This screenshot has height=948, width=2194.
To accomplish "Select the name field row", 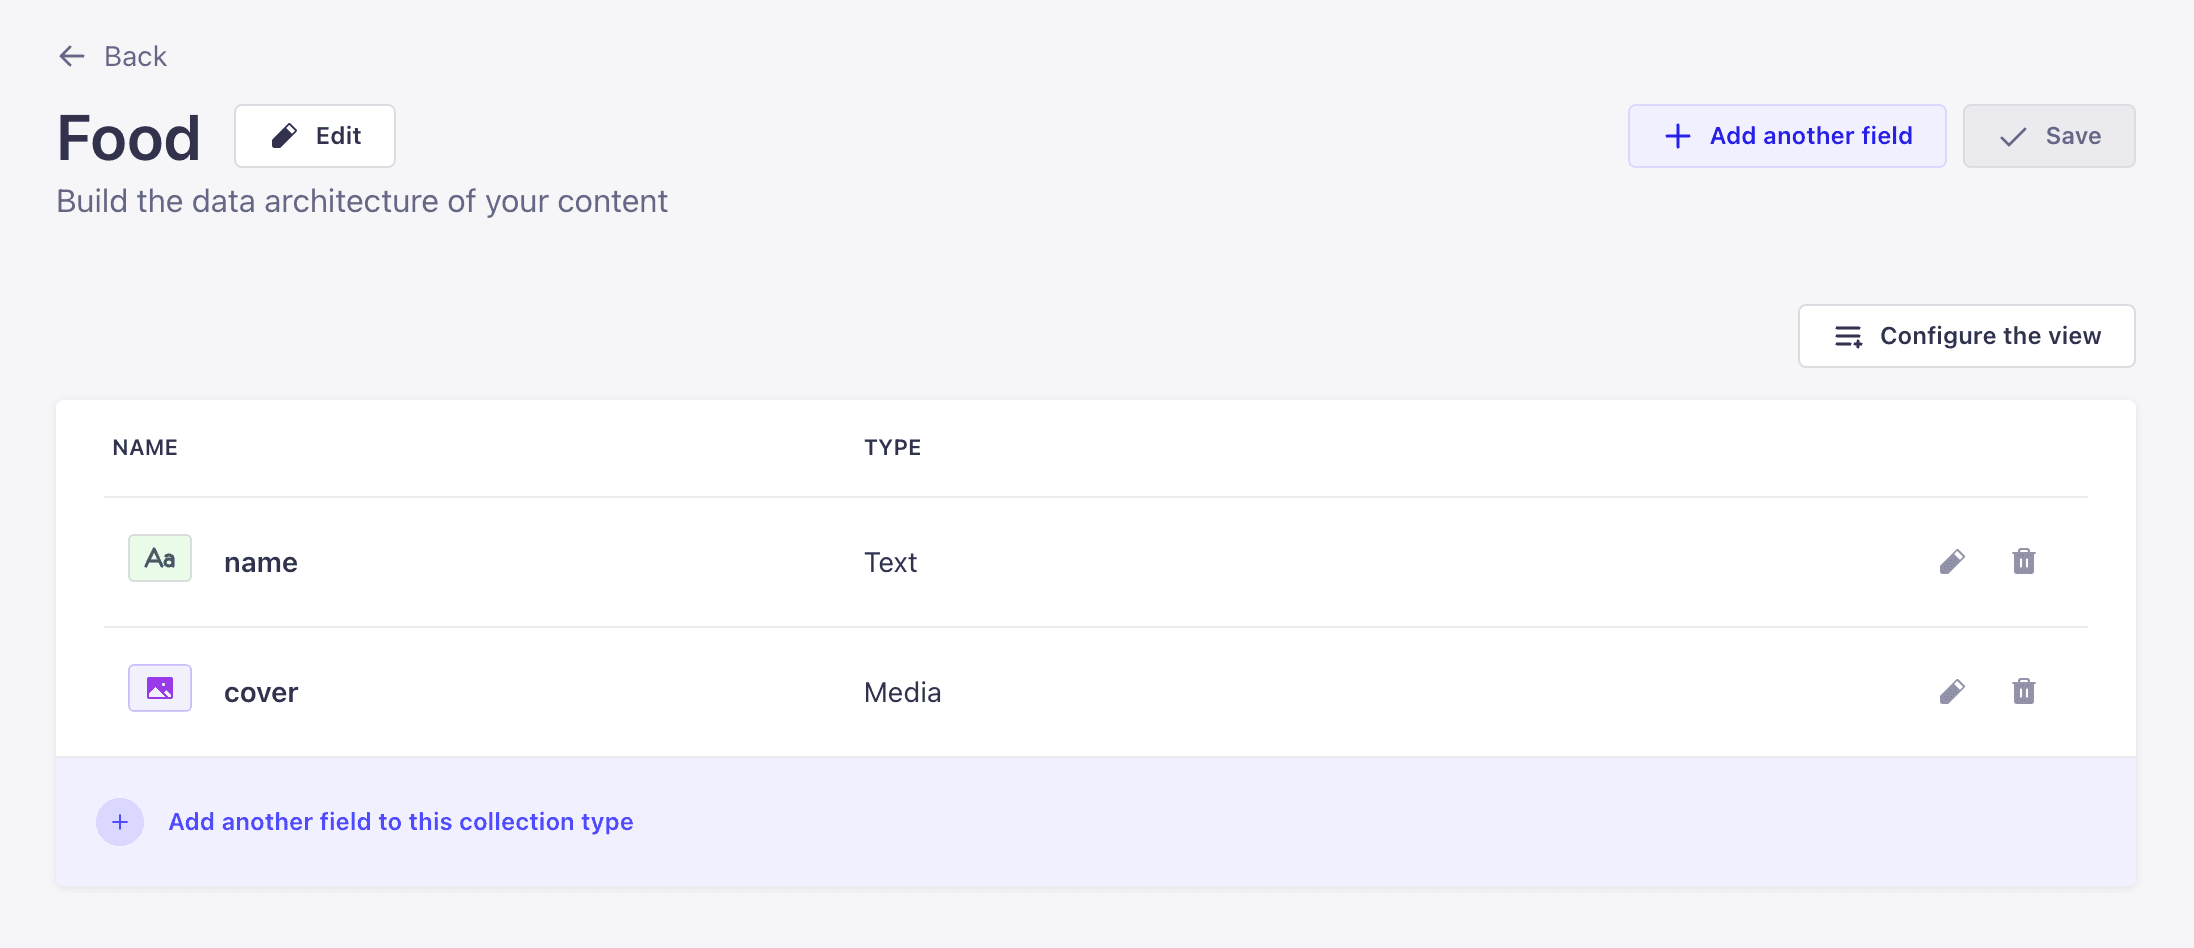I will (x=1096, y=562).
